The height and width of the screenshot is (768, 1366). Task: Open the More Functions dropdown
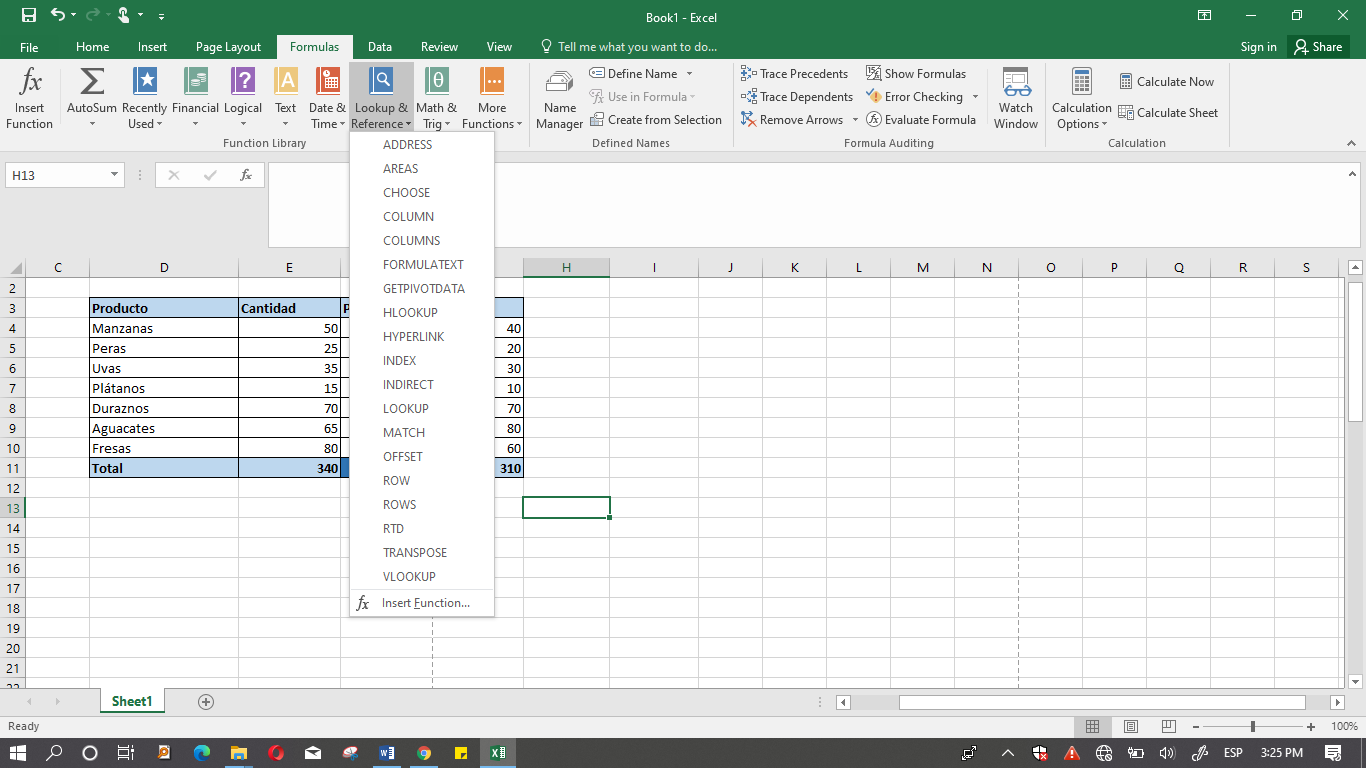tap(491, 97)
